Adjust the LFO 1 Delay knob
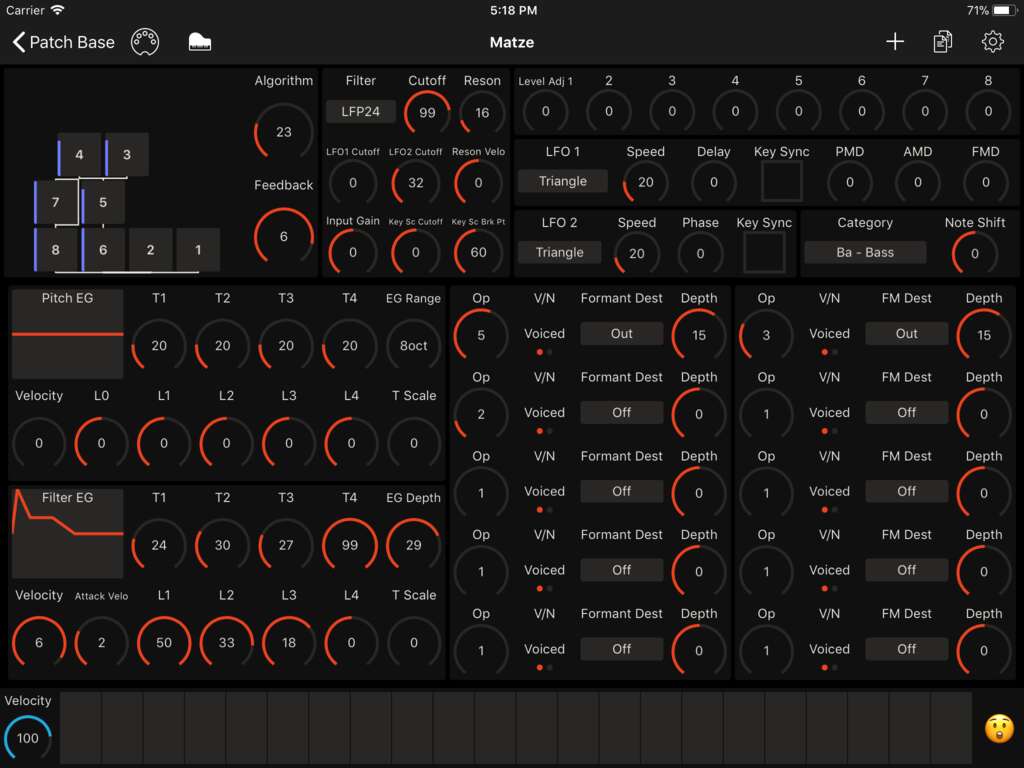The width and height of the screenshot is (1024, 768). click(713, 182)
